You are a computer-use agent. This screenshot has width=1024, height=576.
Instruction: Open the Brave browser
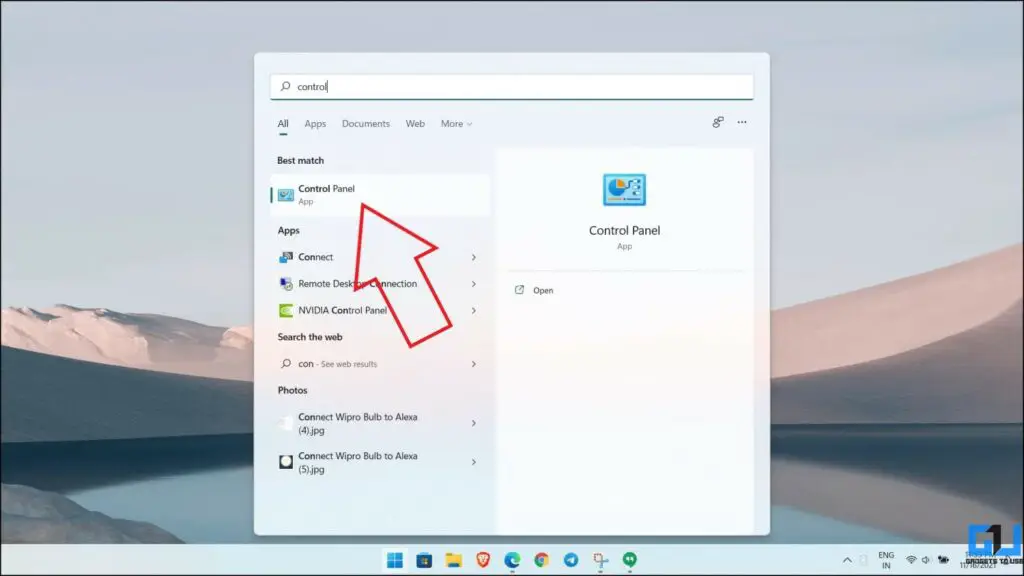(481, 560)
